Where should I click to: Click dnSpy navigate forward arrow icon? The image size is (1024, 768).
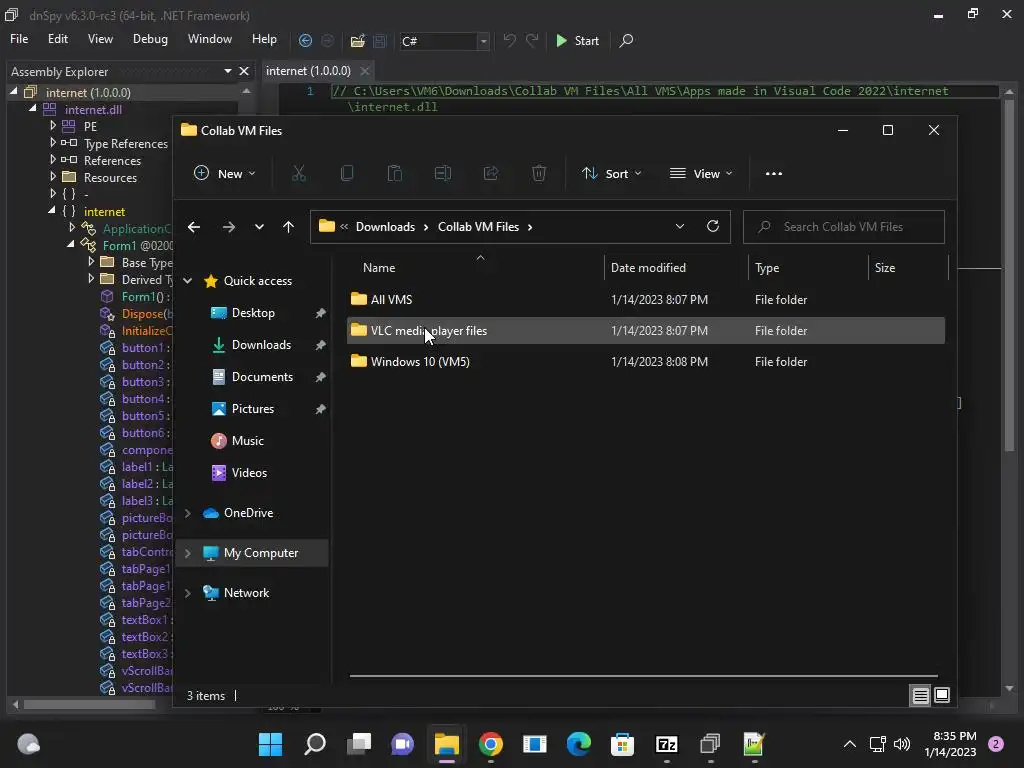328,40
